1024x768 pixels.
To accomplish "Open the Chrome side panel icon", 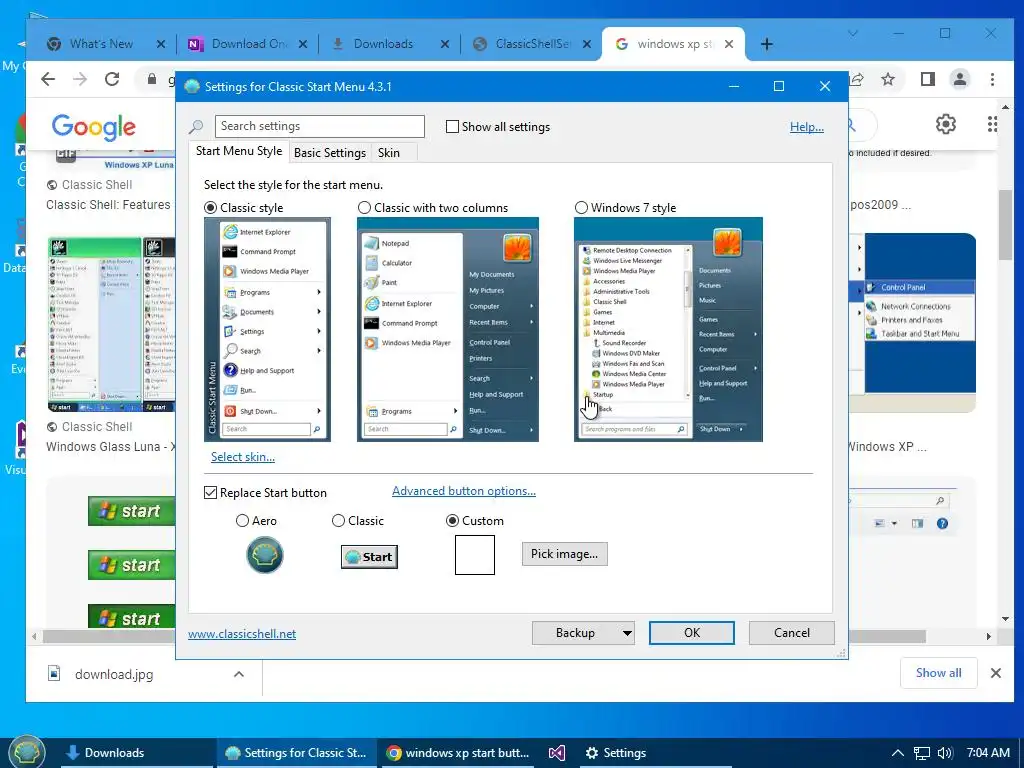I will point(927,79).
